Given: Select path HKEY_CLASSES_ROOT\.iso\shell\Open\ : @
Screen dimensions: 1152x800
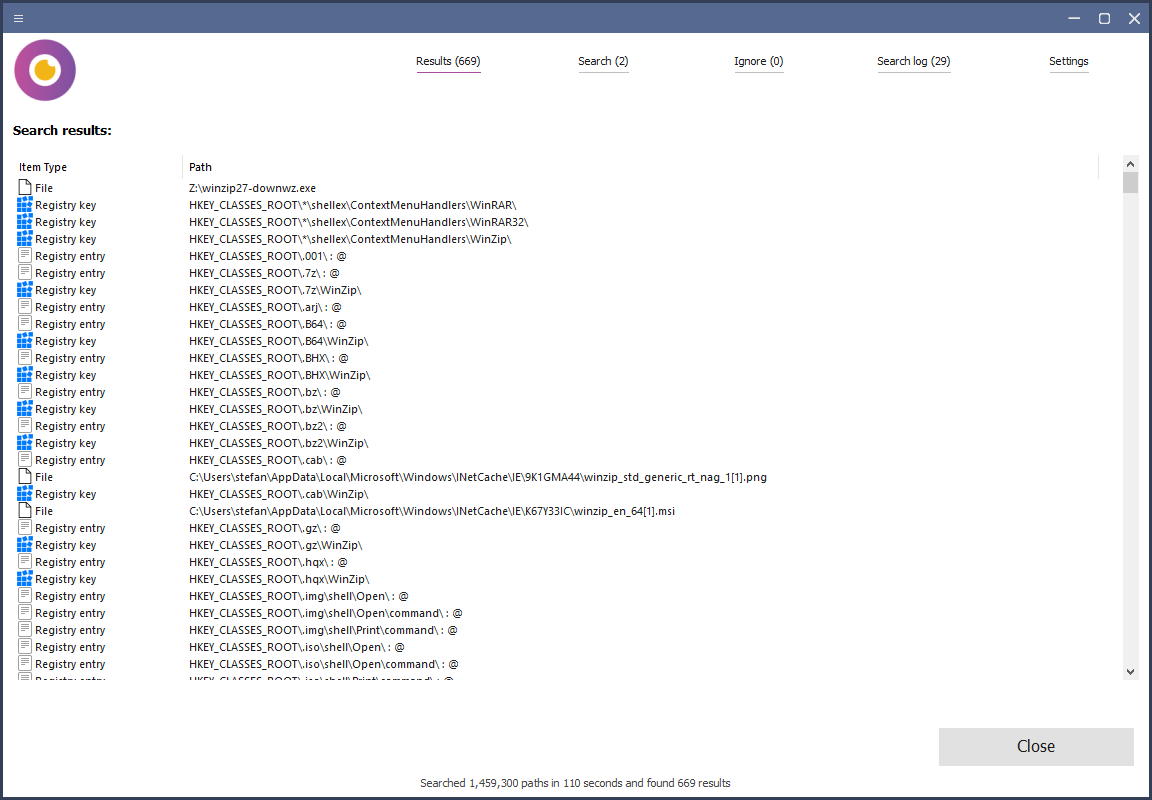Looking at the screenshot, I should pyautogui.click(x=297, y=646).
